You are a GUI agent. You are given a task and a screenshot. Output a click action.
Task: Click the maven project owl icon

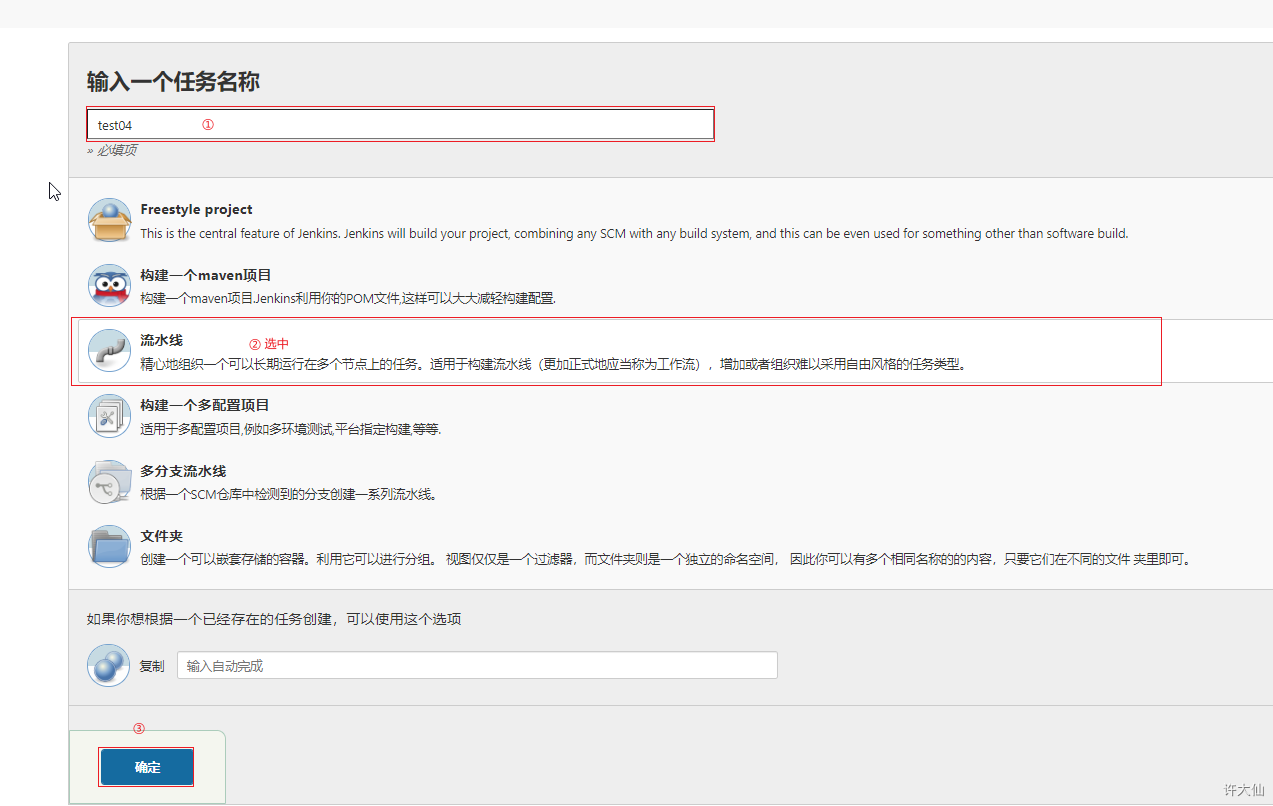tap(109, 285)
